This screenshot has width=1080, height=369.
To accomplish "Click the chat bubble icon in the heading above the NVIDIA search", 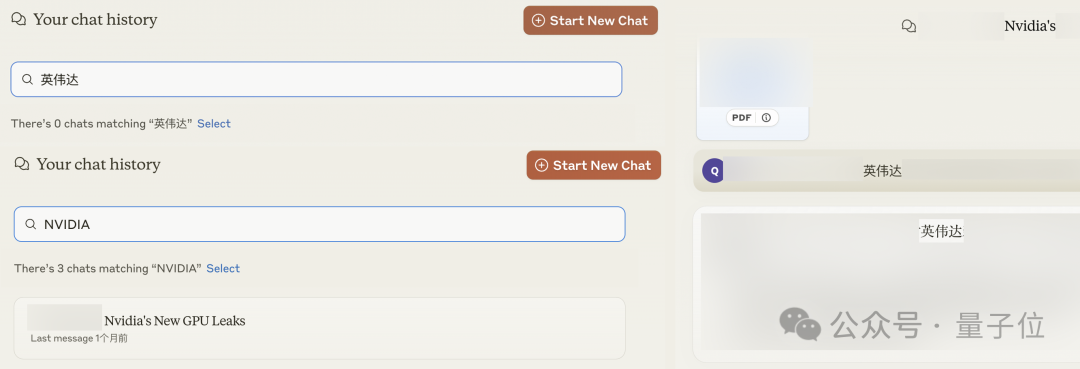I will 22,165.
